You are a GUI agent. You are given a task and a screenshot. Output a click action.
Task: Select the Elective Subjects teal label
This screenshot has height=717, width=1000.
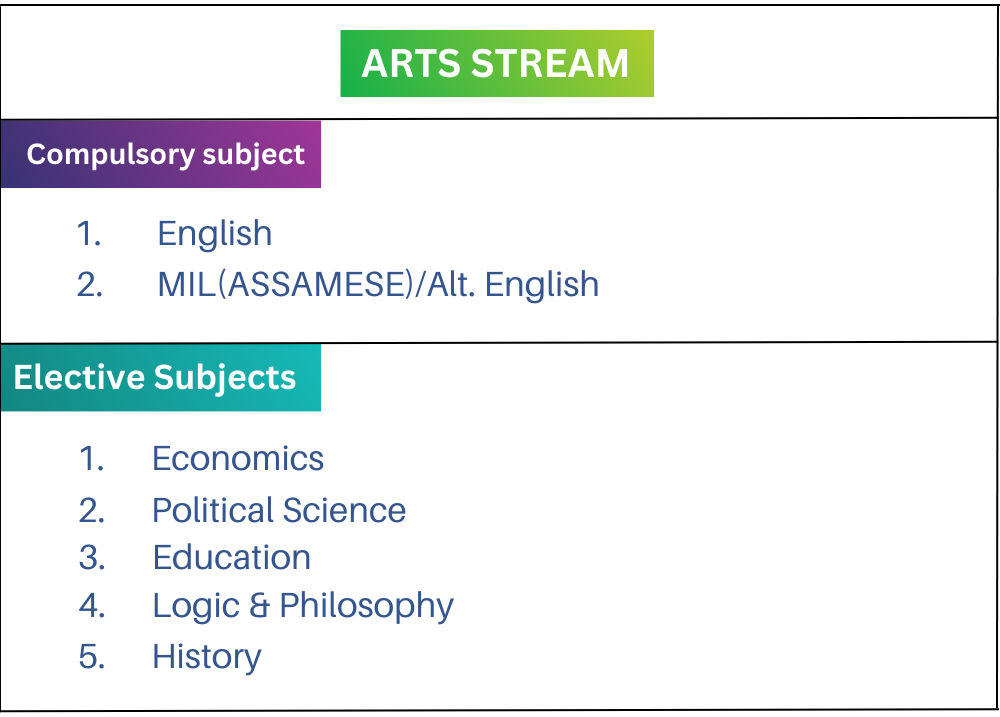click(x=160, y=378)
